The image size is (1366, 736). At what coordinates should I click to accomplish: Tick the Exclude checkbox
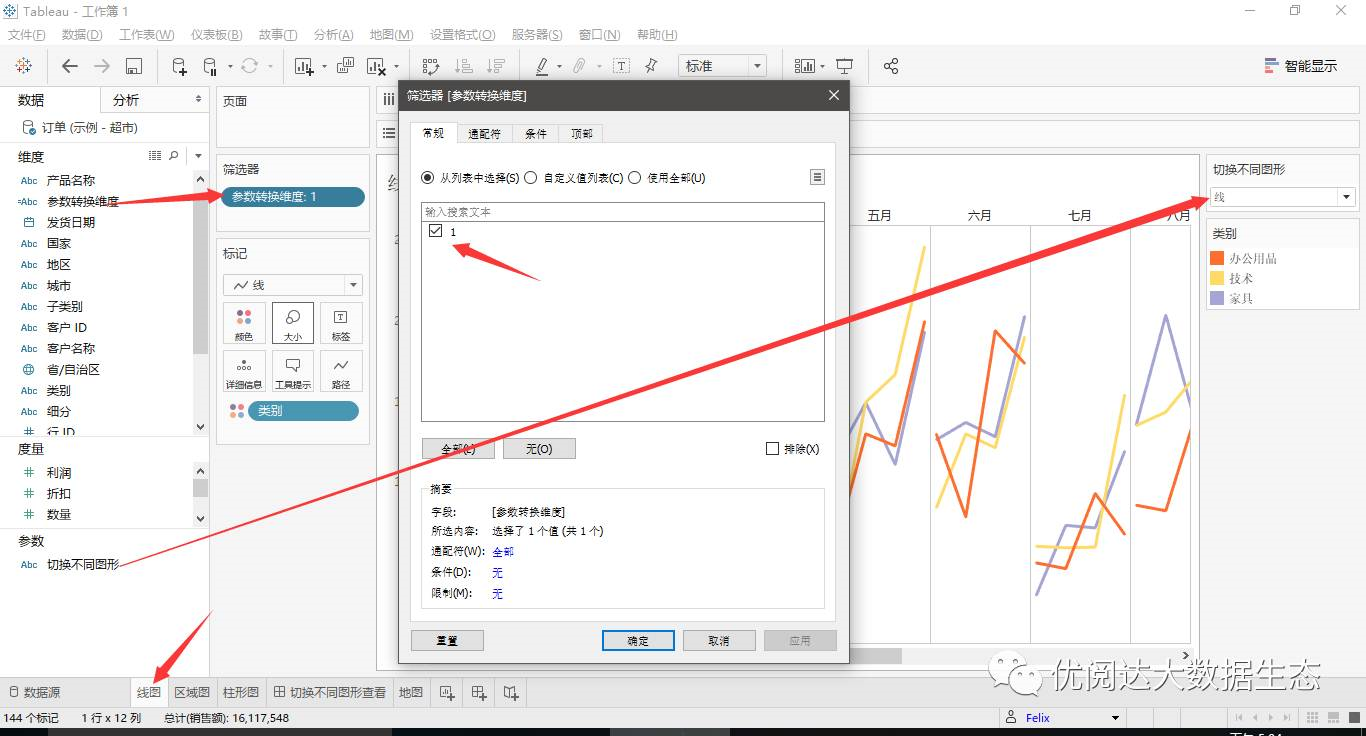pyautogui.click(x=772, y=449)
